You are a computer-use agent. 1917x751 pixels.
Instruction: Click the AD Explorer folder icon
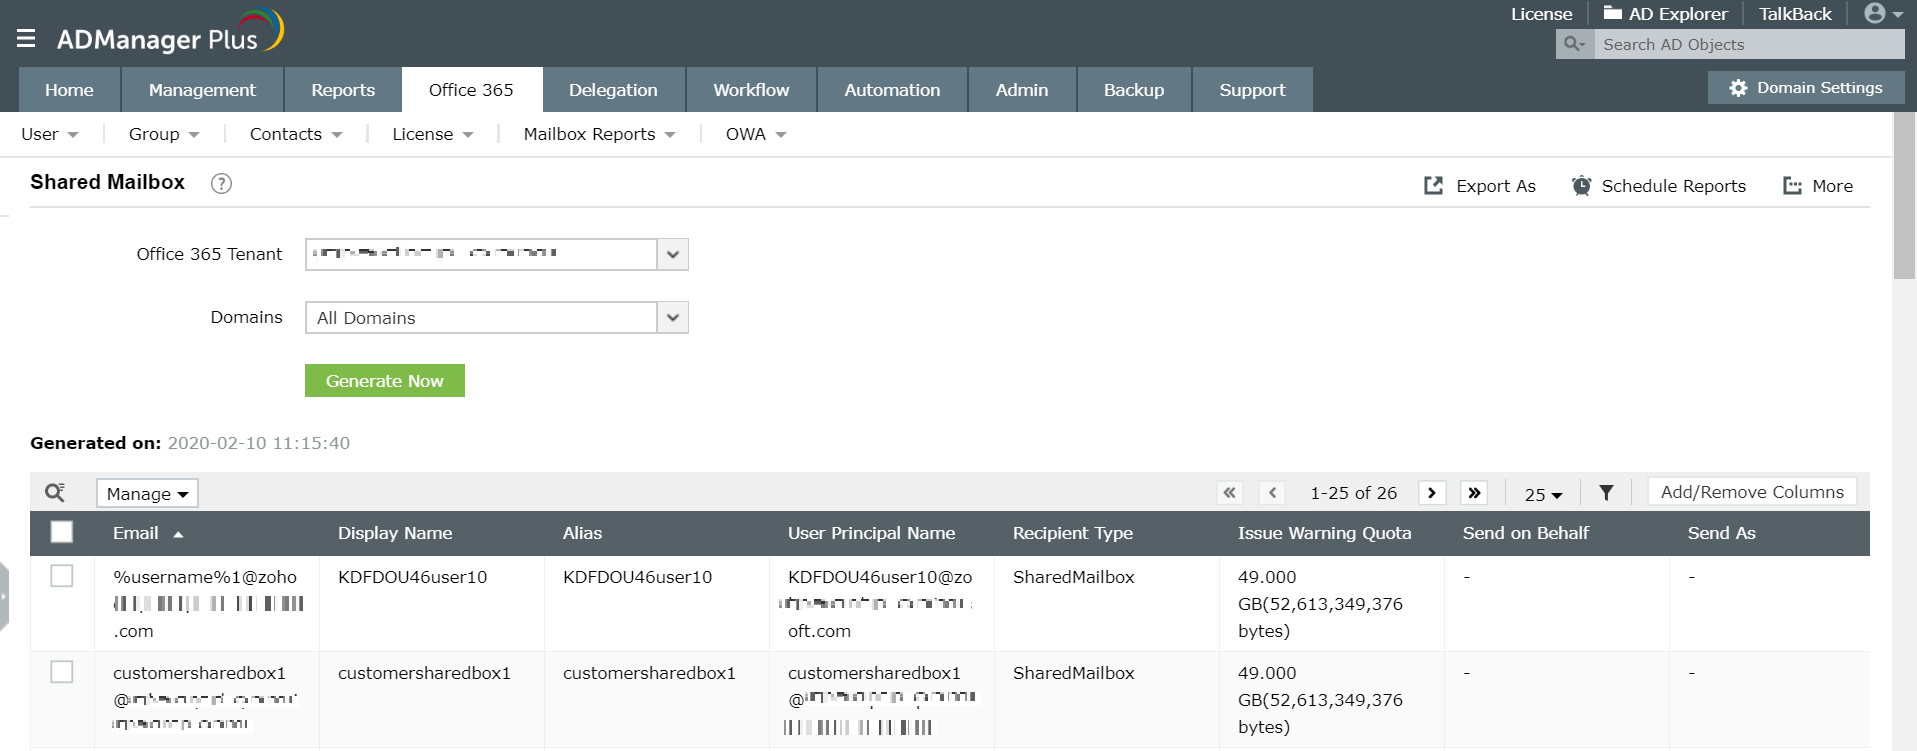coord(1612,13)
